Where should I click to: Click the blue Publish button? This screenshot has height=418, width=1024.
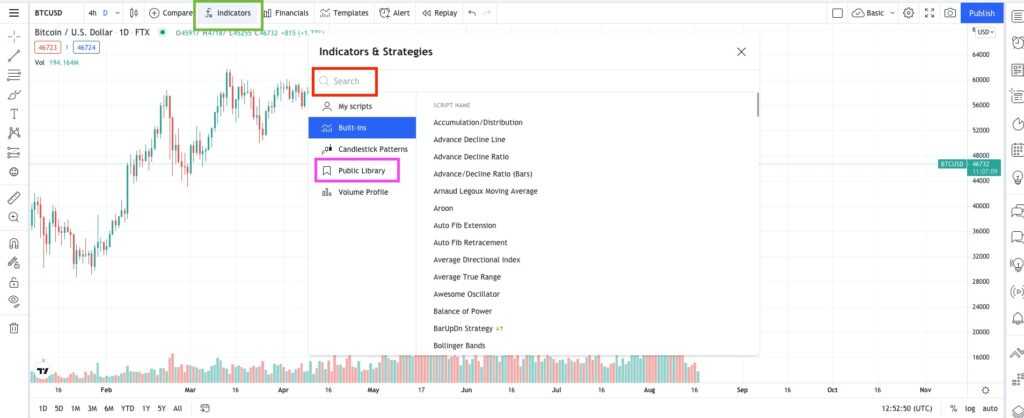(982, 13)
